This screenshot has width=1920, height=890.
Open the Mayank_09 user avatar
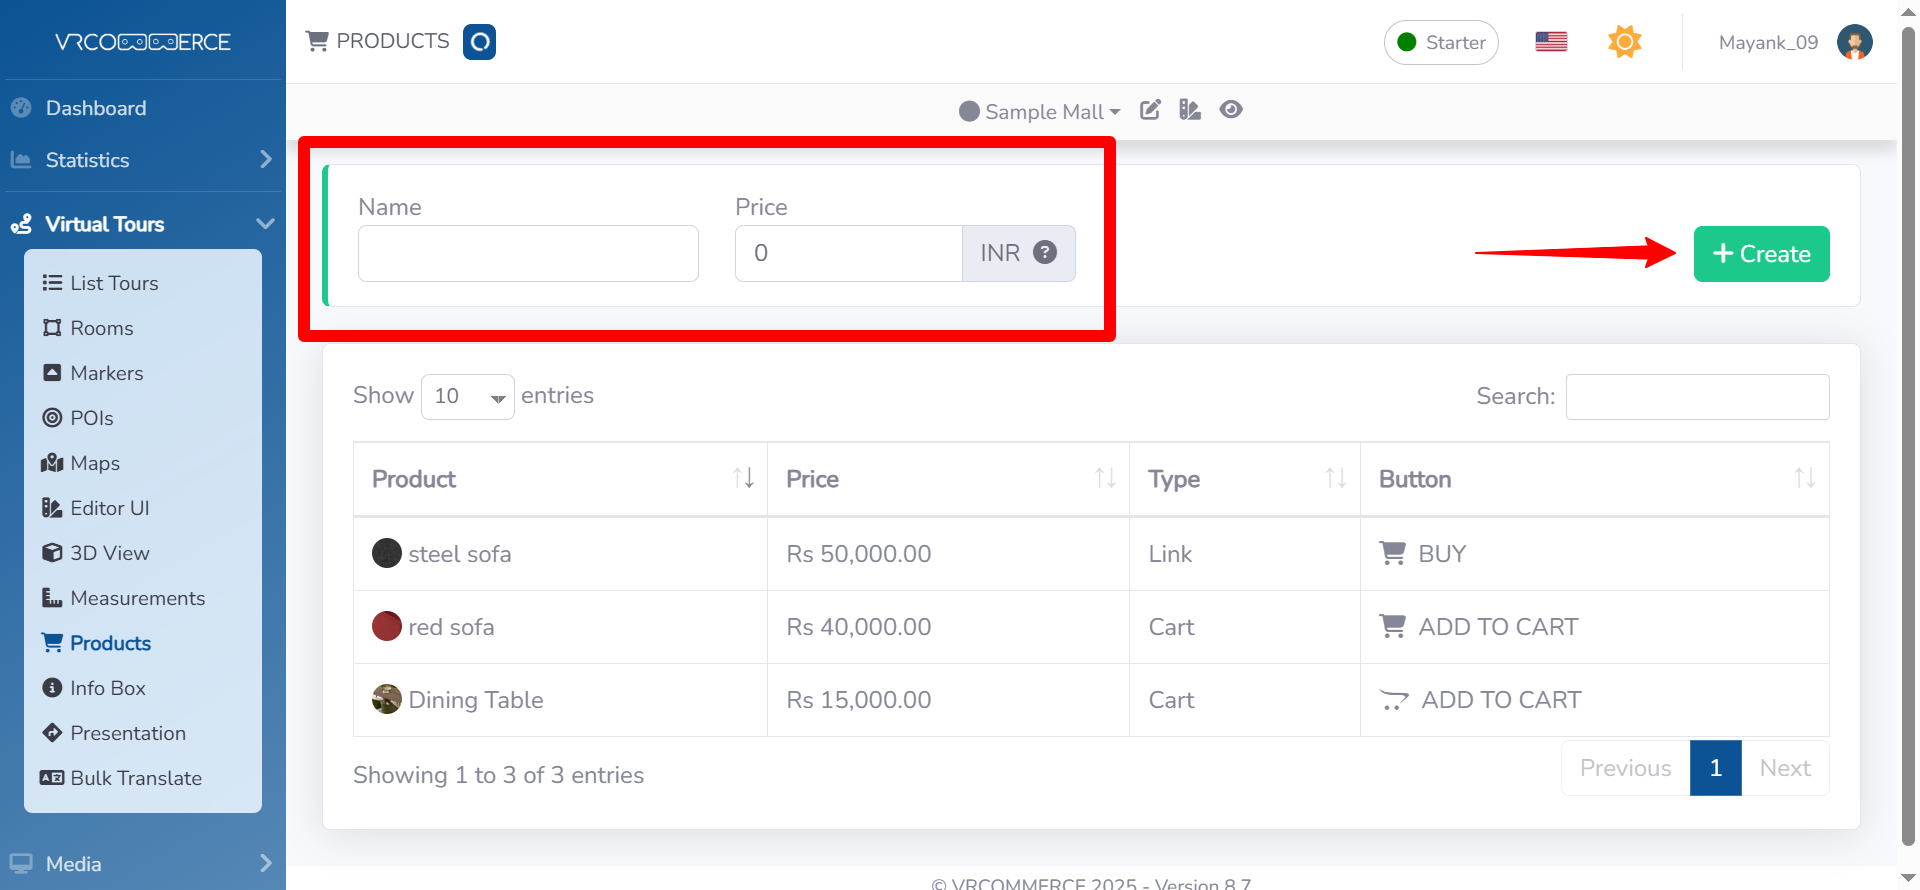tap(1854, 42)
